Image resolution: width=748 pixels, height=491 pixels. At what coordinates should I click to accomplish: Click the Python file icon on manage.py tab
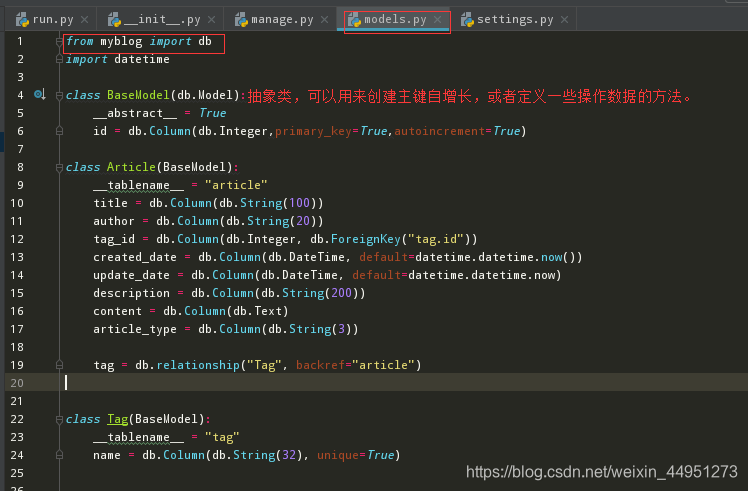coord(241,20)
